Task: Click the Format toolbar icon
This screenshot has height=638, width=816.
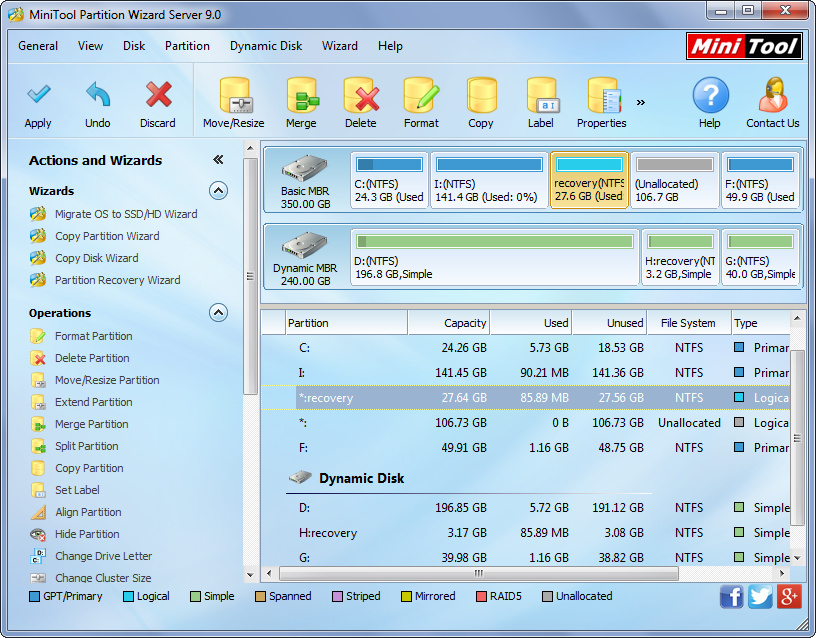Action: (x=422, y=96)
